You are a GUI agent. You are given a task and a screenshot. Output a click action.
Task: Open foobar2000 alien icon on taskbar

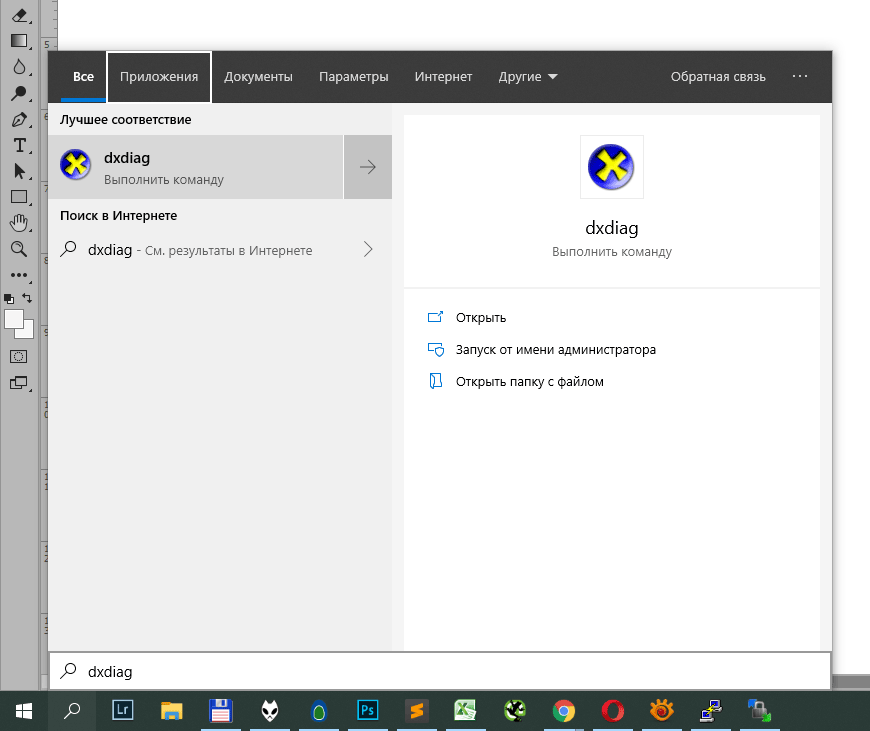point(270,711)
